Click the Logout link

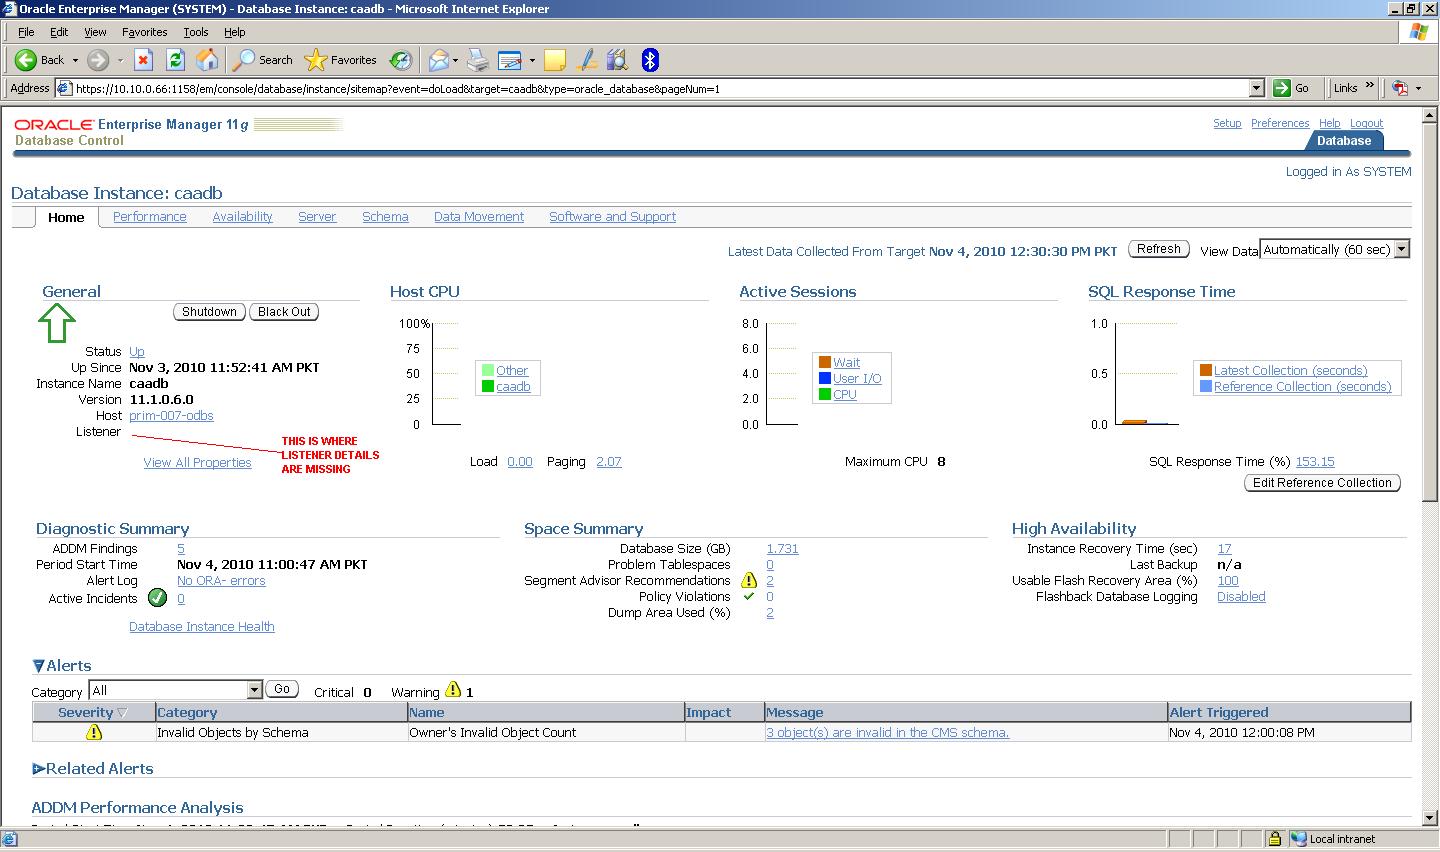point(1366,124)
